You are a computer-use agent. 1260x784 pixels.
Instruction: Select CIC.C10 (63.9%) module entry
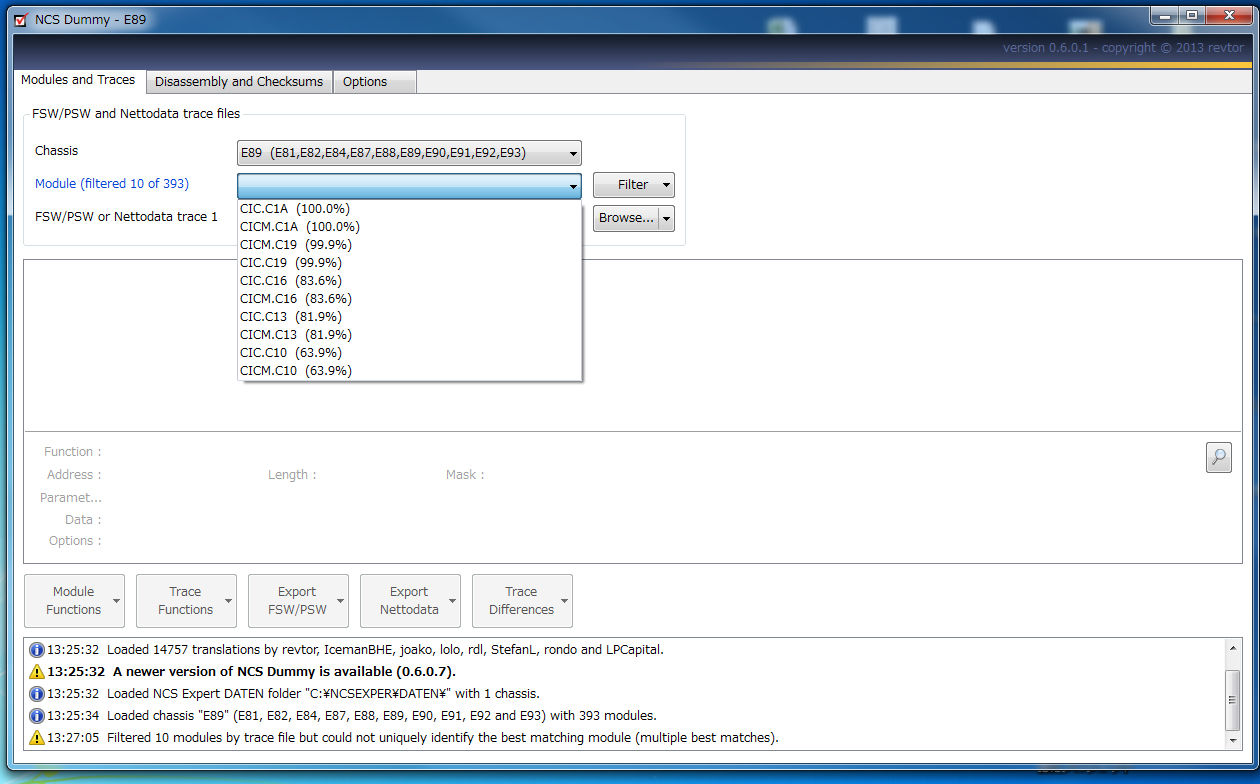[409, 353]
